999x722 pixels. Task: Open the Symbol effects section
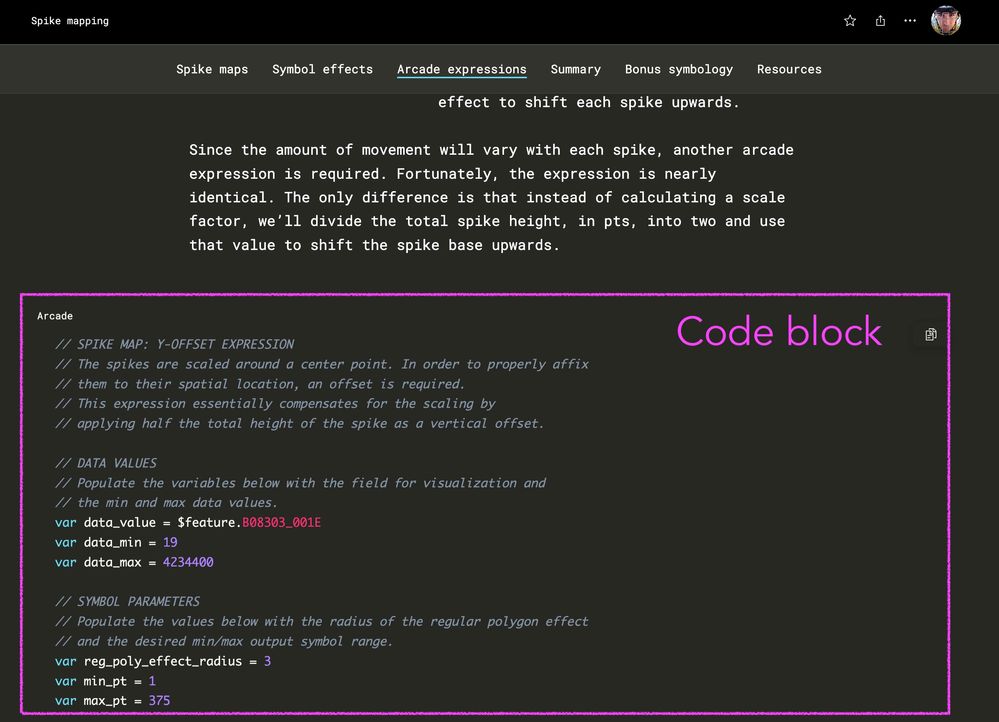click(x=322, y=69)
